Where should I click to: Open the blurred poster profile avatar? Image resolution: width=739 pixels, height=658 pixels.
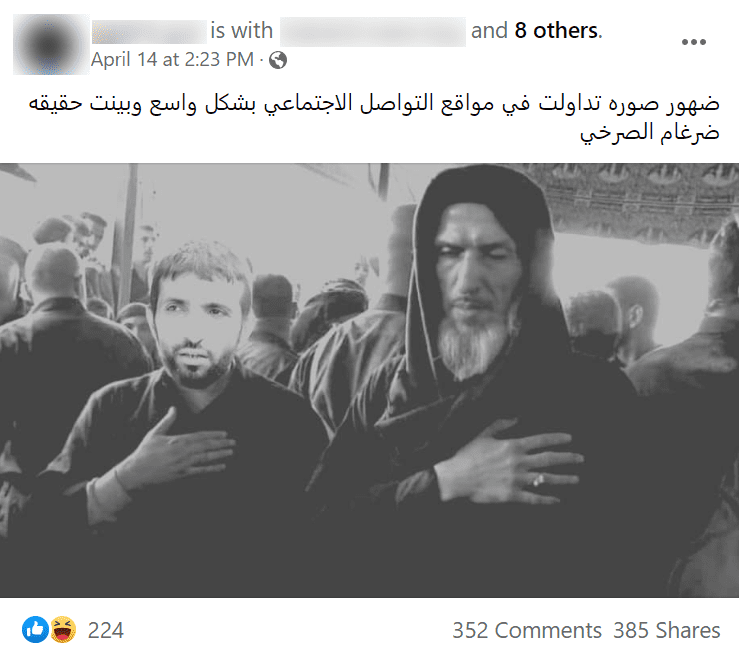(x=51, y=44)
